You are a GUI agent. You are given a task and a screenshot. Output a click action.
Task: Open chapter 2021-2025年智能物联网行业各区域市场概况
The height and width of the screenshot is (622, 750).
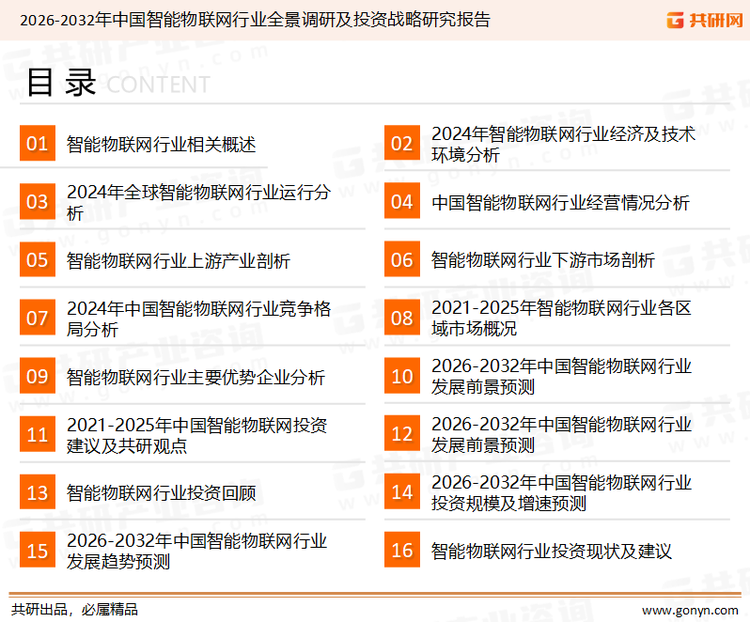(562, 318)
